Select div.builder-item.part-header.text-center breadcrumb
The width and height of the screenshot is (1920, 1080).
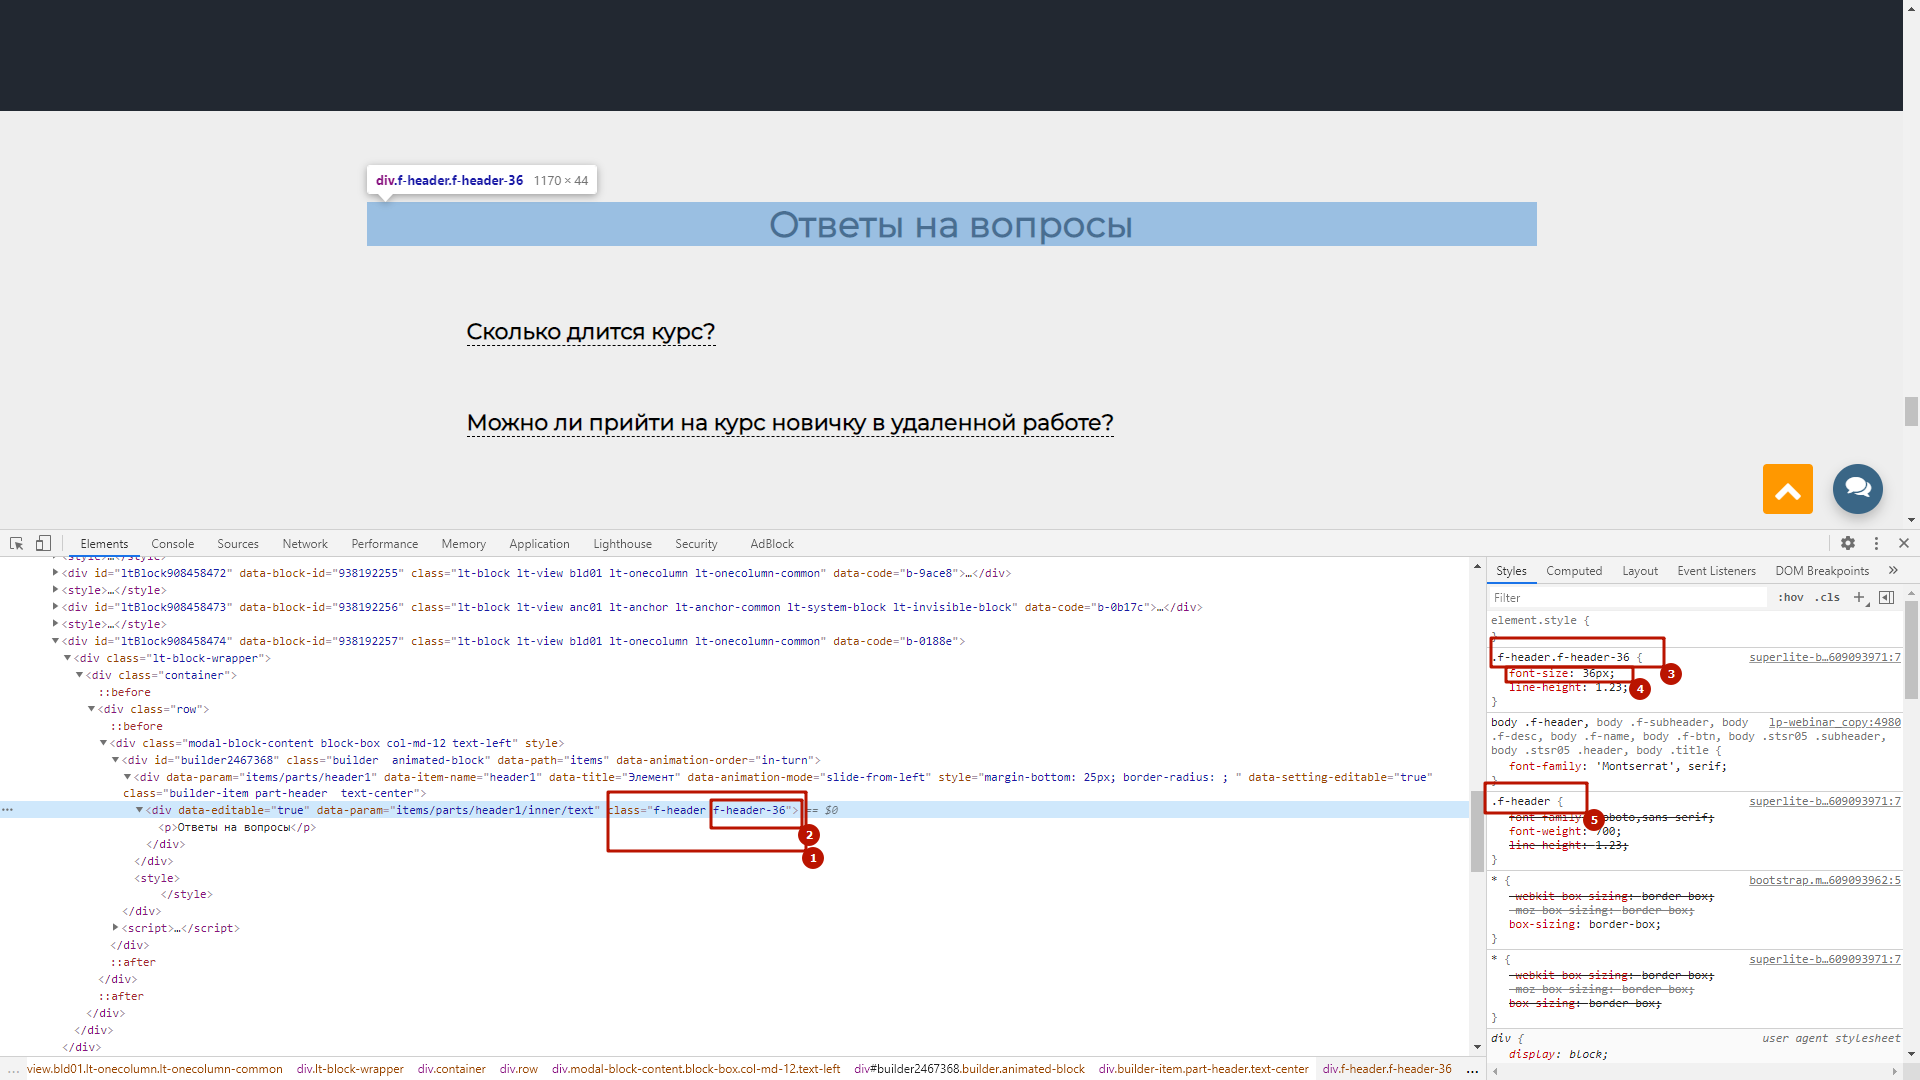(x=1203, y=1069)
